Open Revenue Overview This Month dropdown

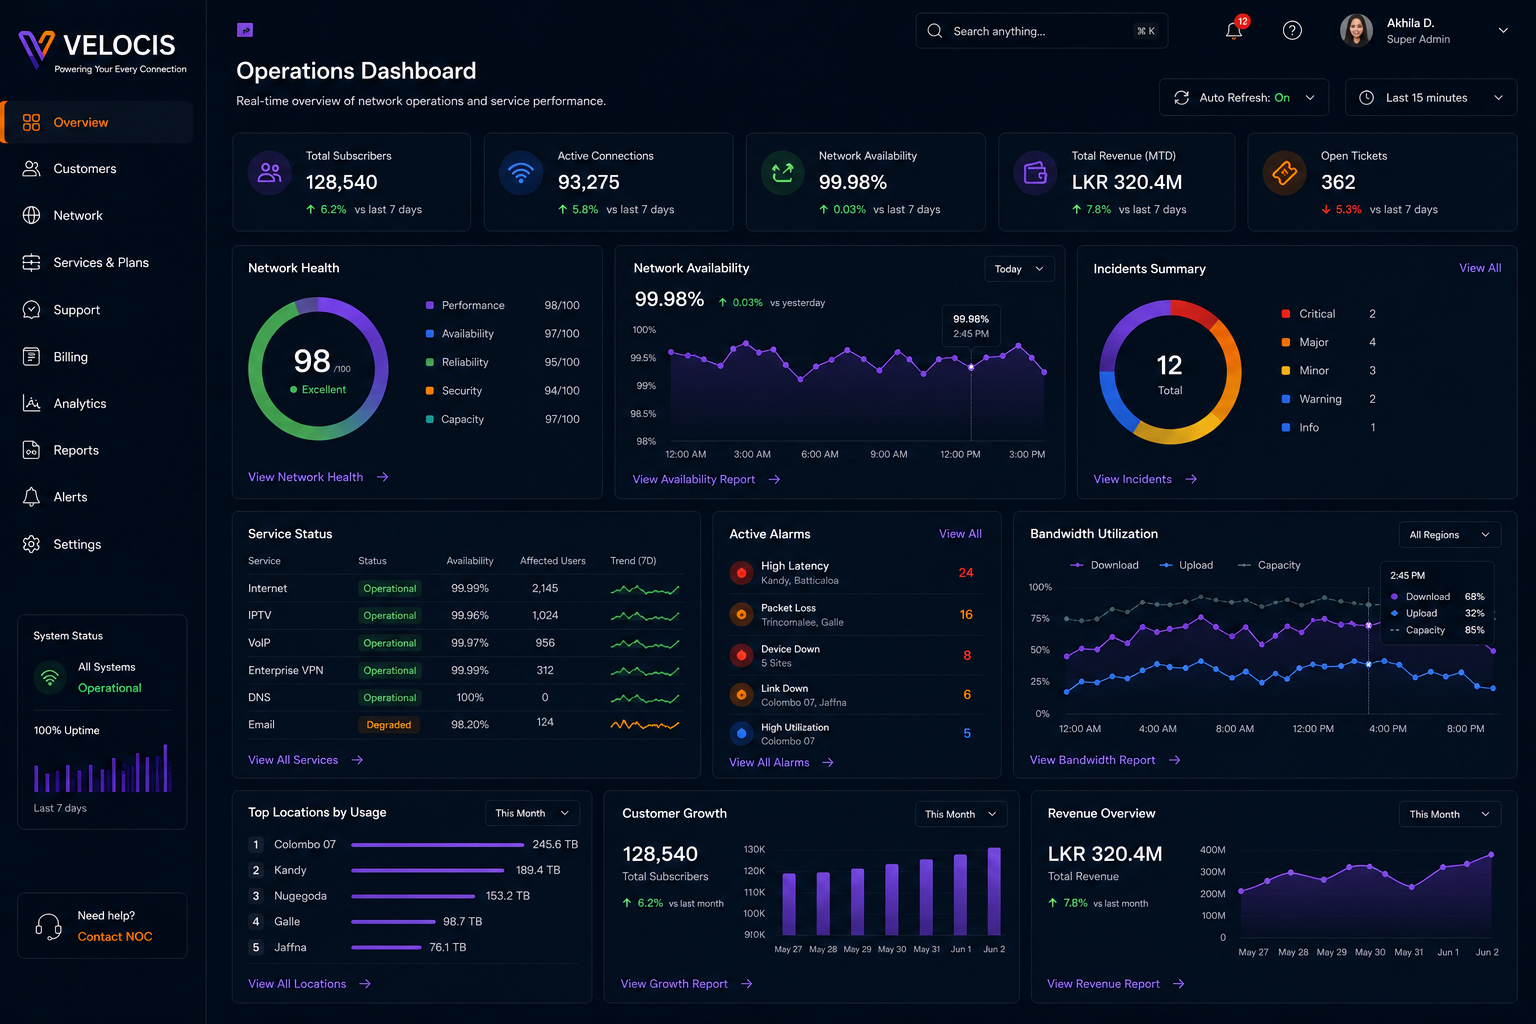(1449, 814)
